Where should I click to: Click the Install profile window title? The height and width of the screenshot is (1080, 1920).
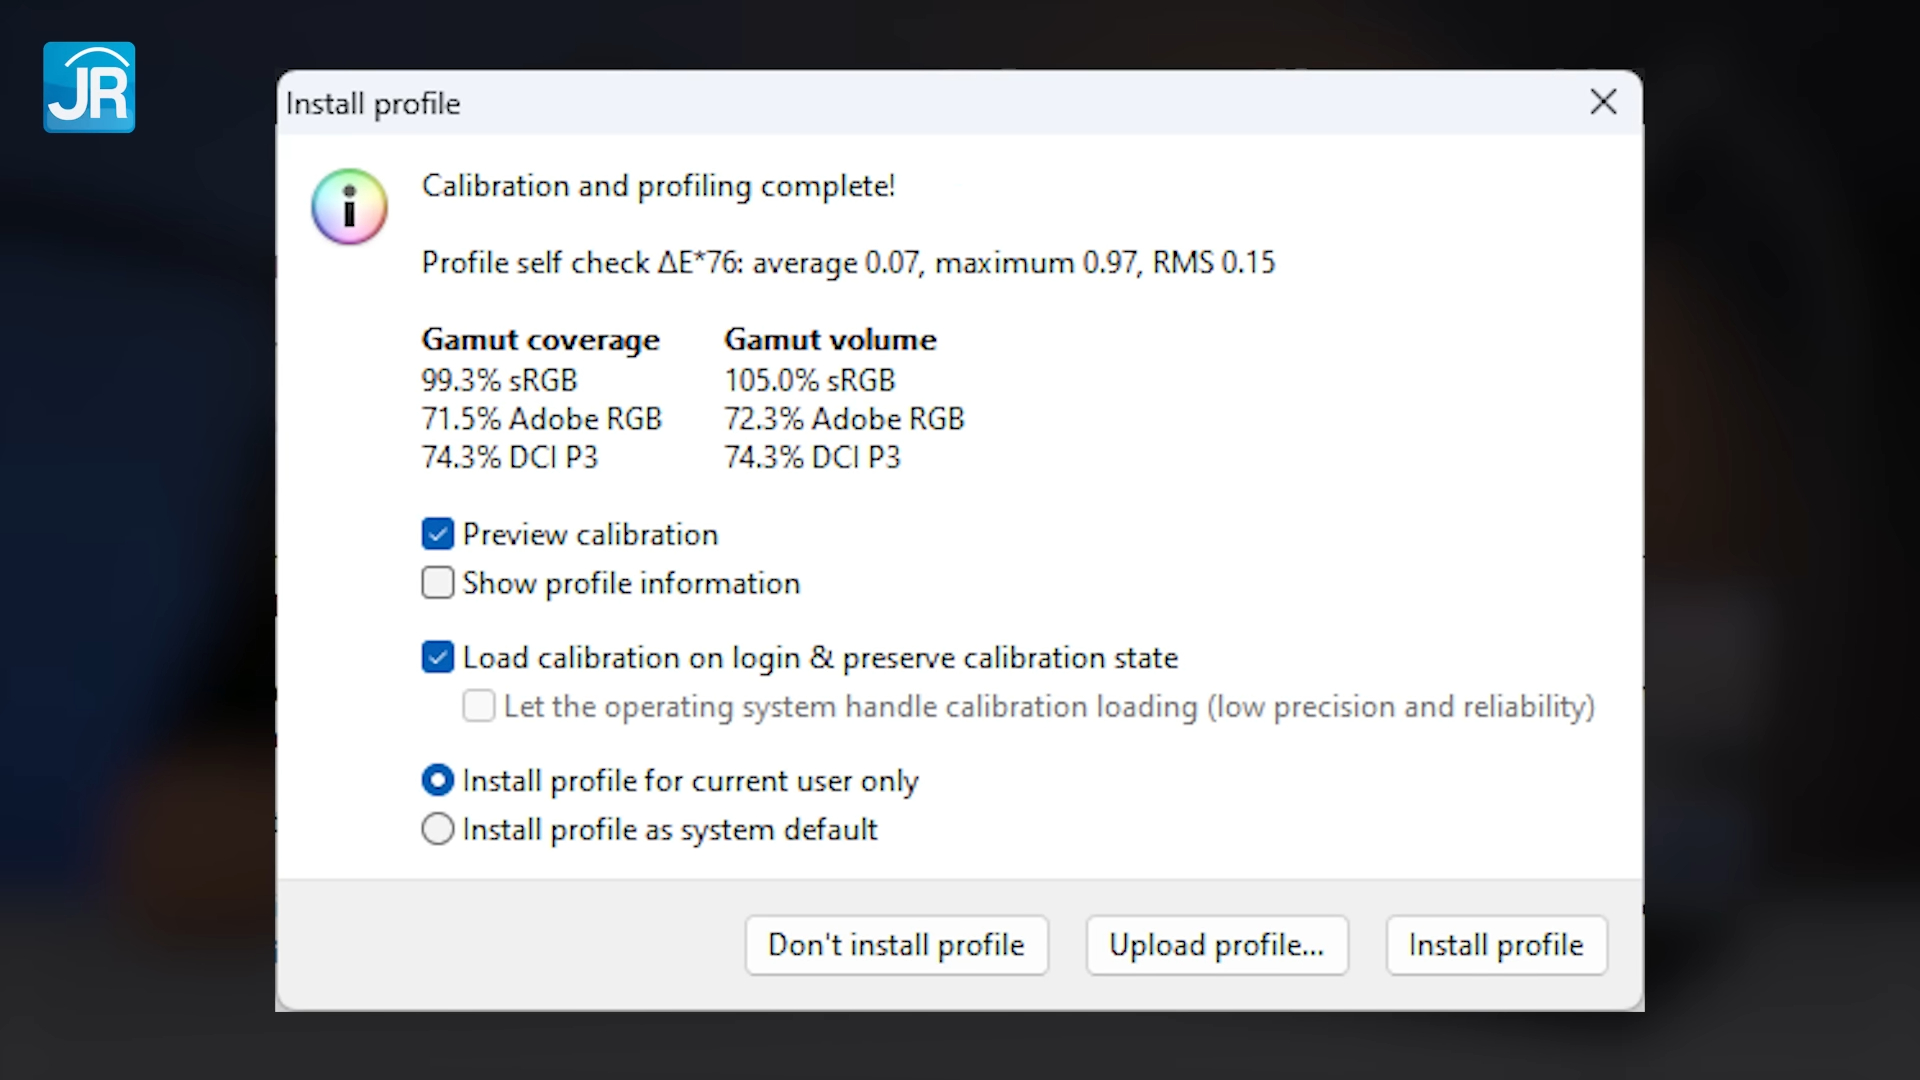click(x=373, y=104)
